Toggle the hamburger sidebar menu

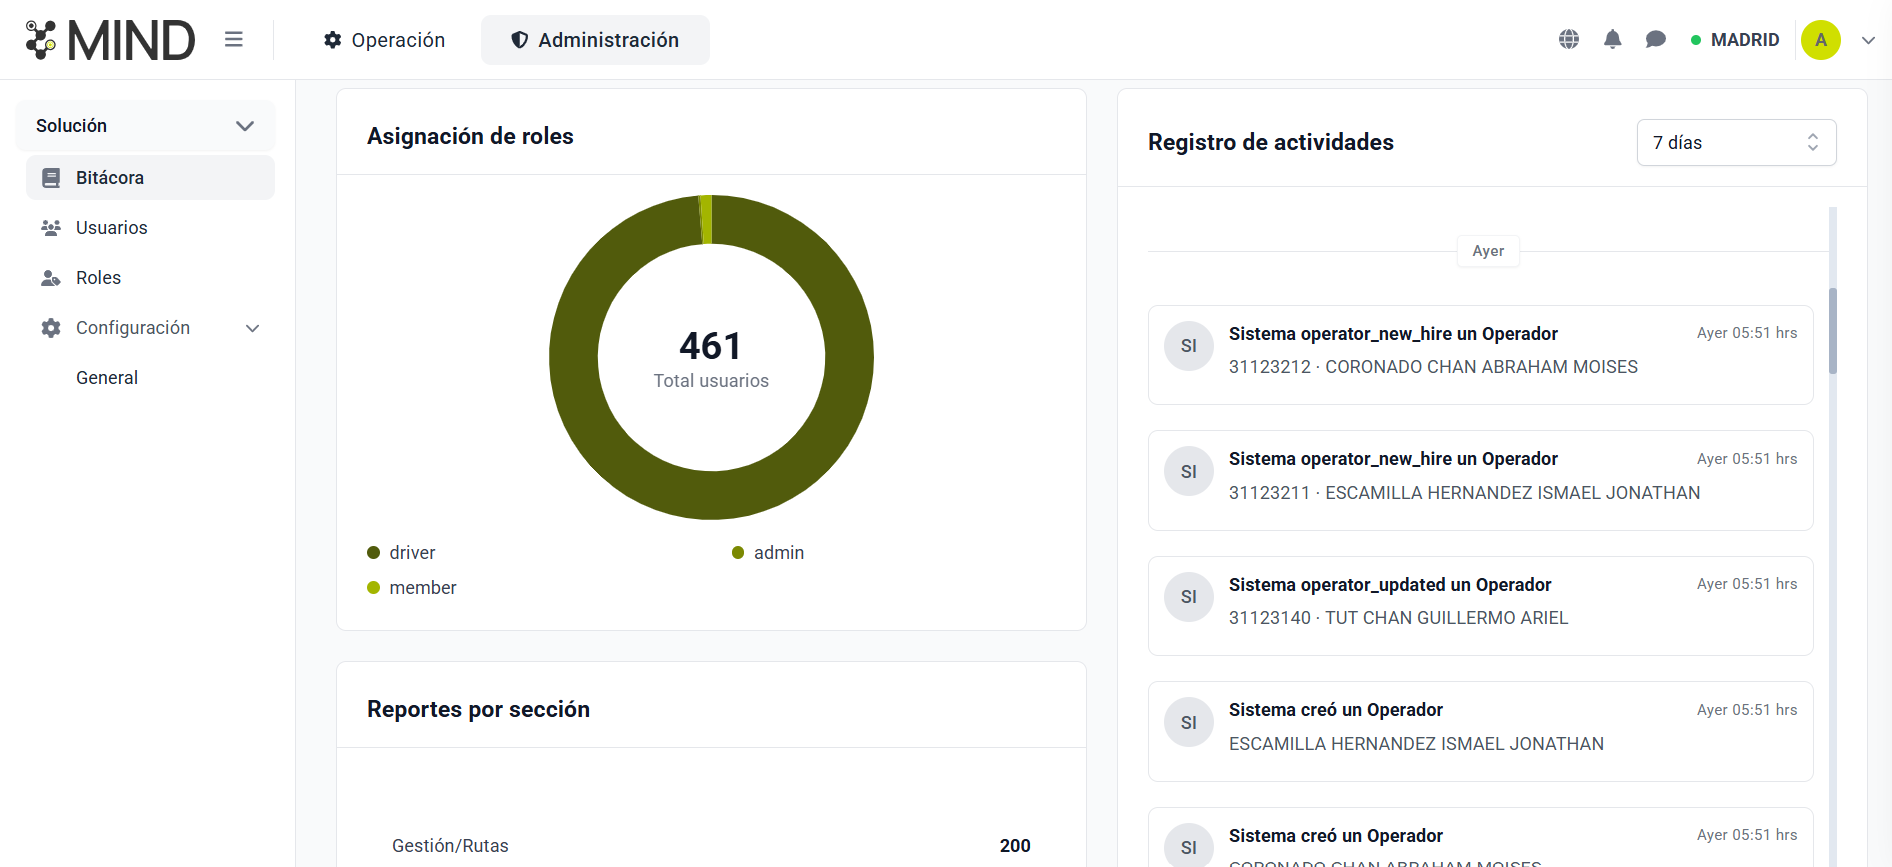click(234, 39)
